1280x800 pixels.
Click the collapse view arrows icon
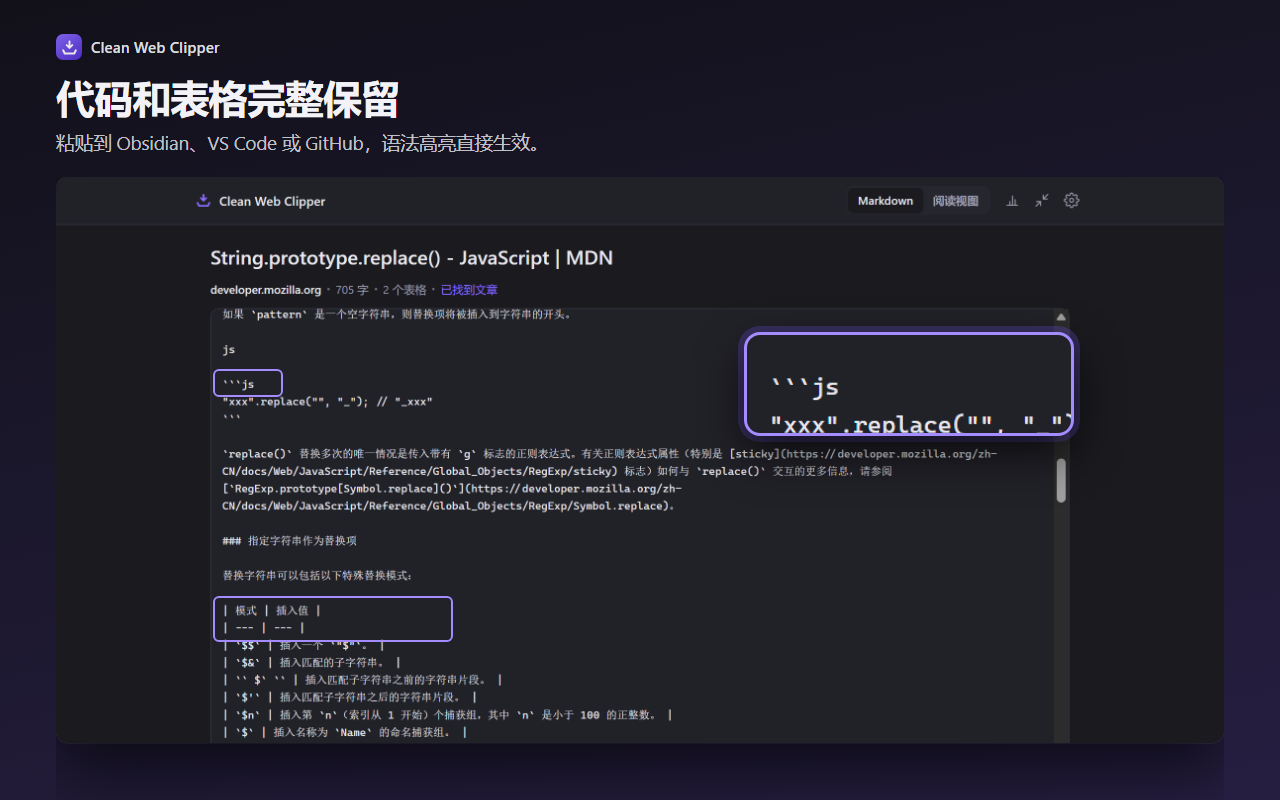[1042, 200]
